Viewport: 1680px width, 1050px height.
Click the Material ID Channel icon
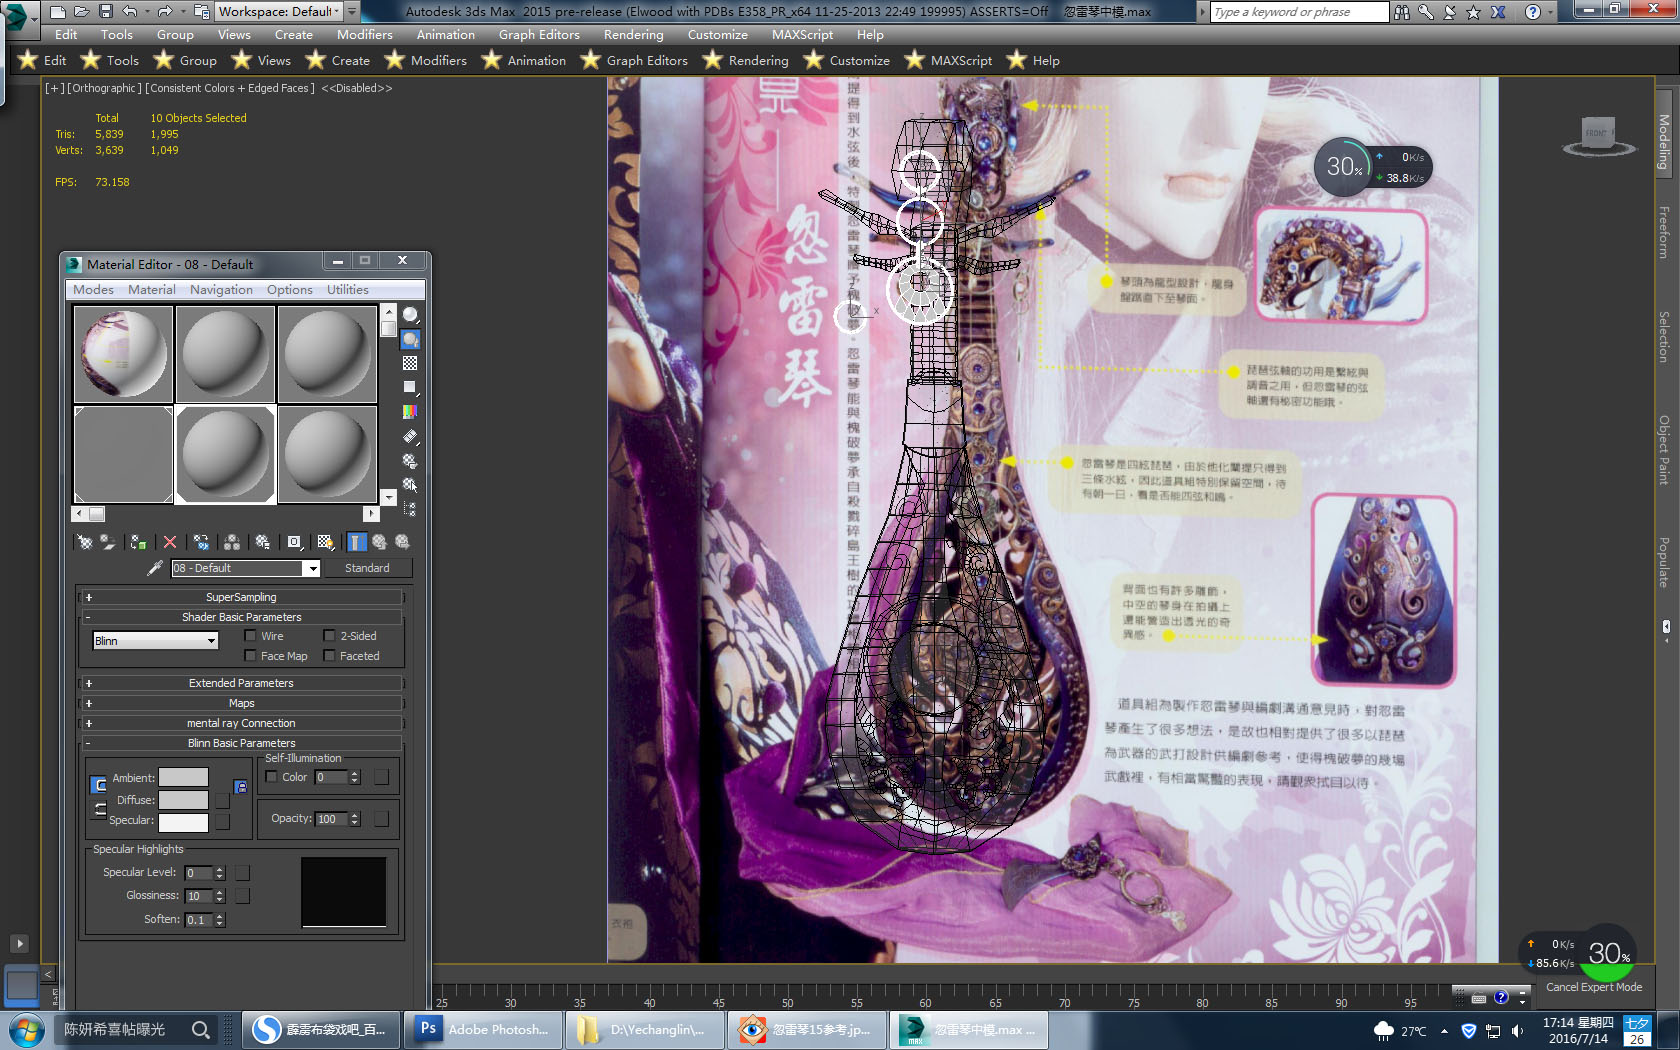tap(294, 542)
